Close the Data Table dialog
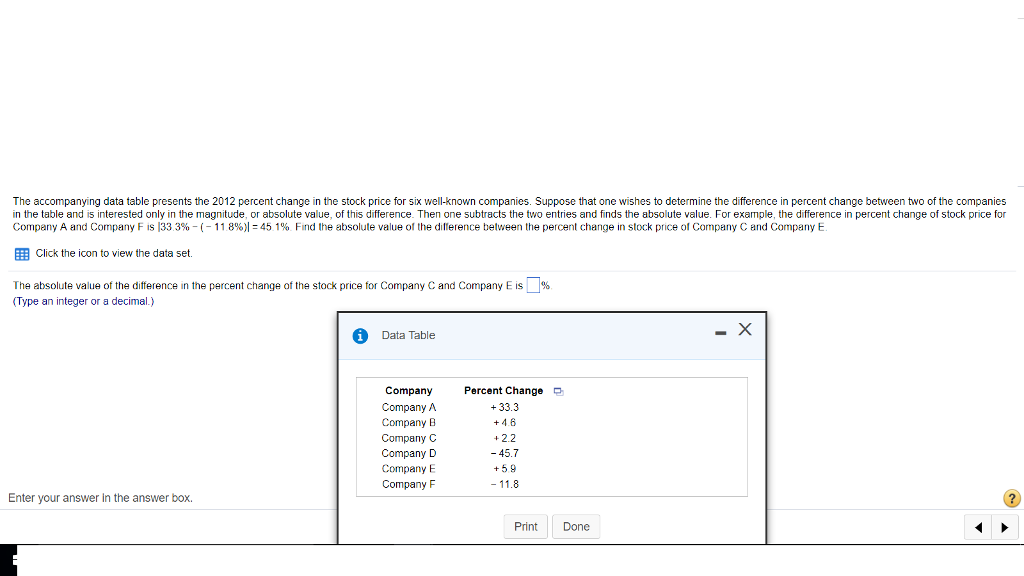This screenshot has width=1024, height=576. click(744, 331)
